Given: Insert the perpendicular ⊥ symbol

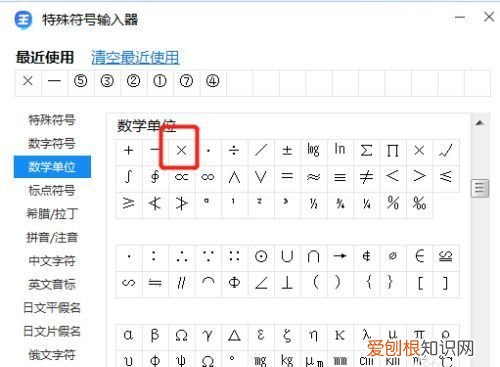Looking at the screenshot, I should point(287,283).
